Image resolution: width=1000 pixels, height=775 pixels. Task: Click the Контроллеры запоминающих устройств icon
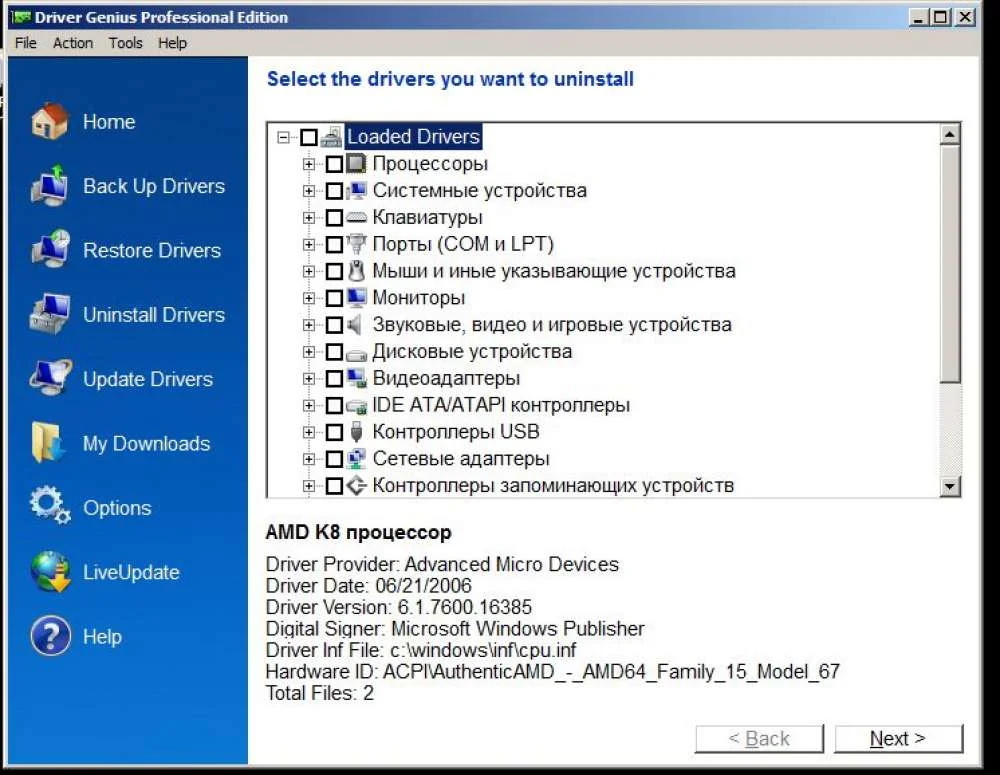[357, 485]
